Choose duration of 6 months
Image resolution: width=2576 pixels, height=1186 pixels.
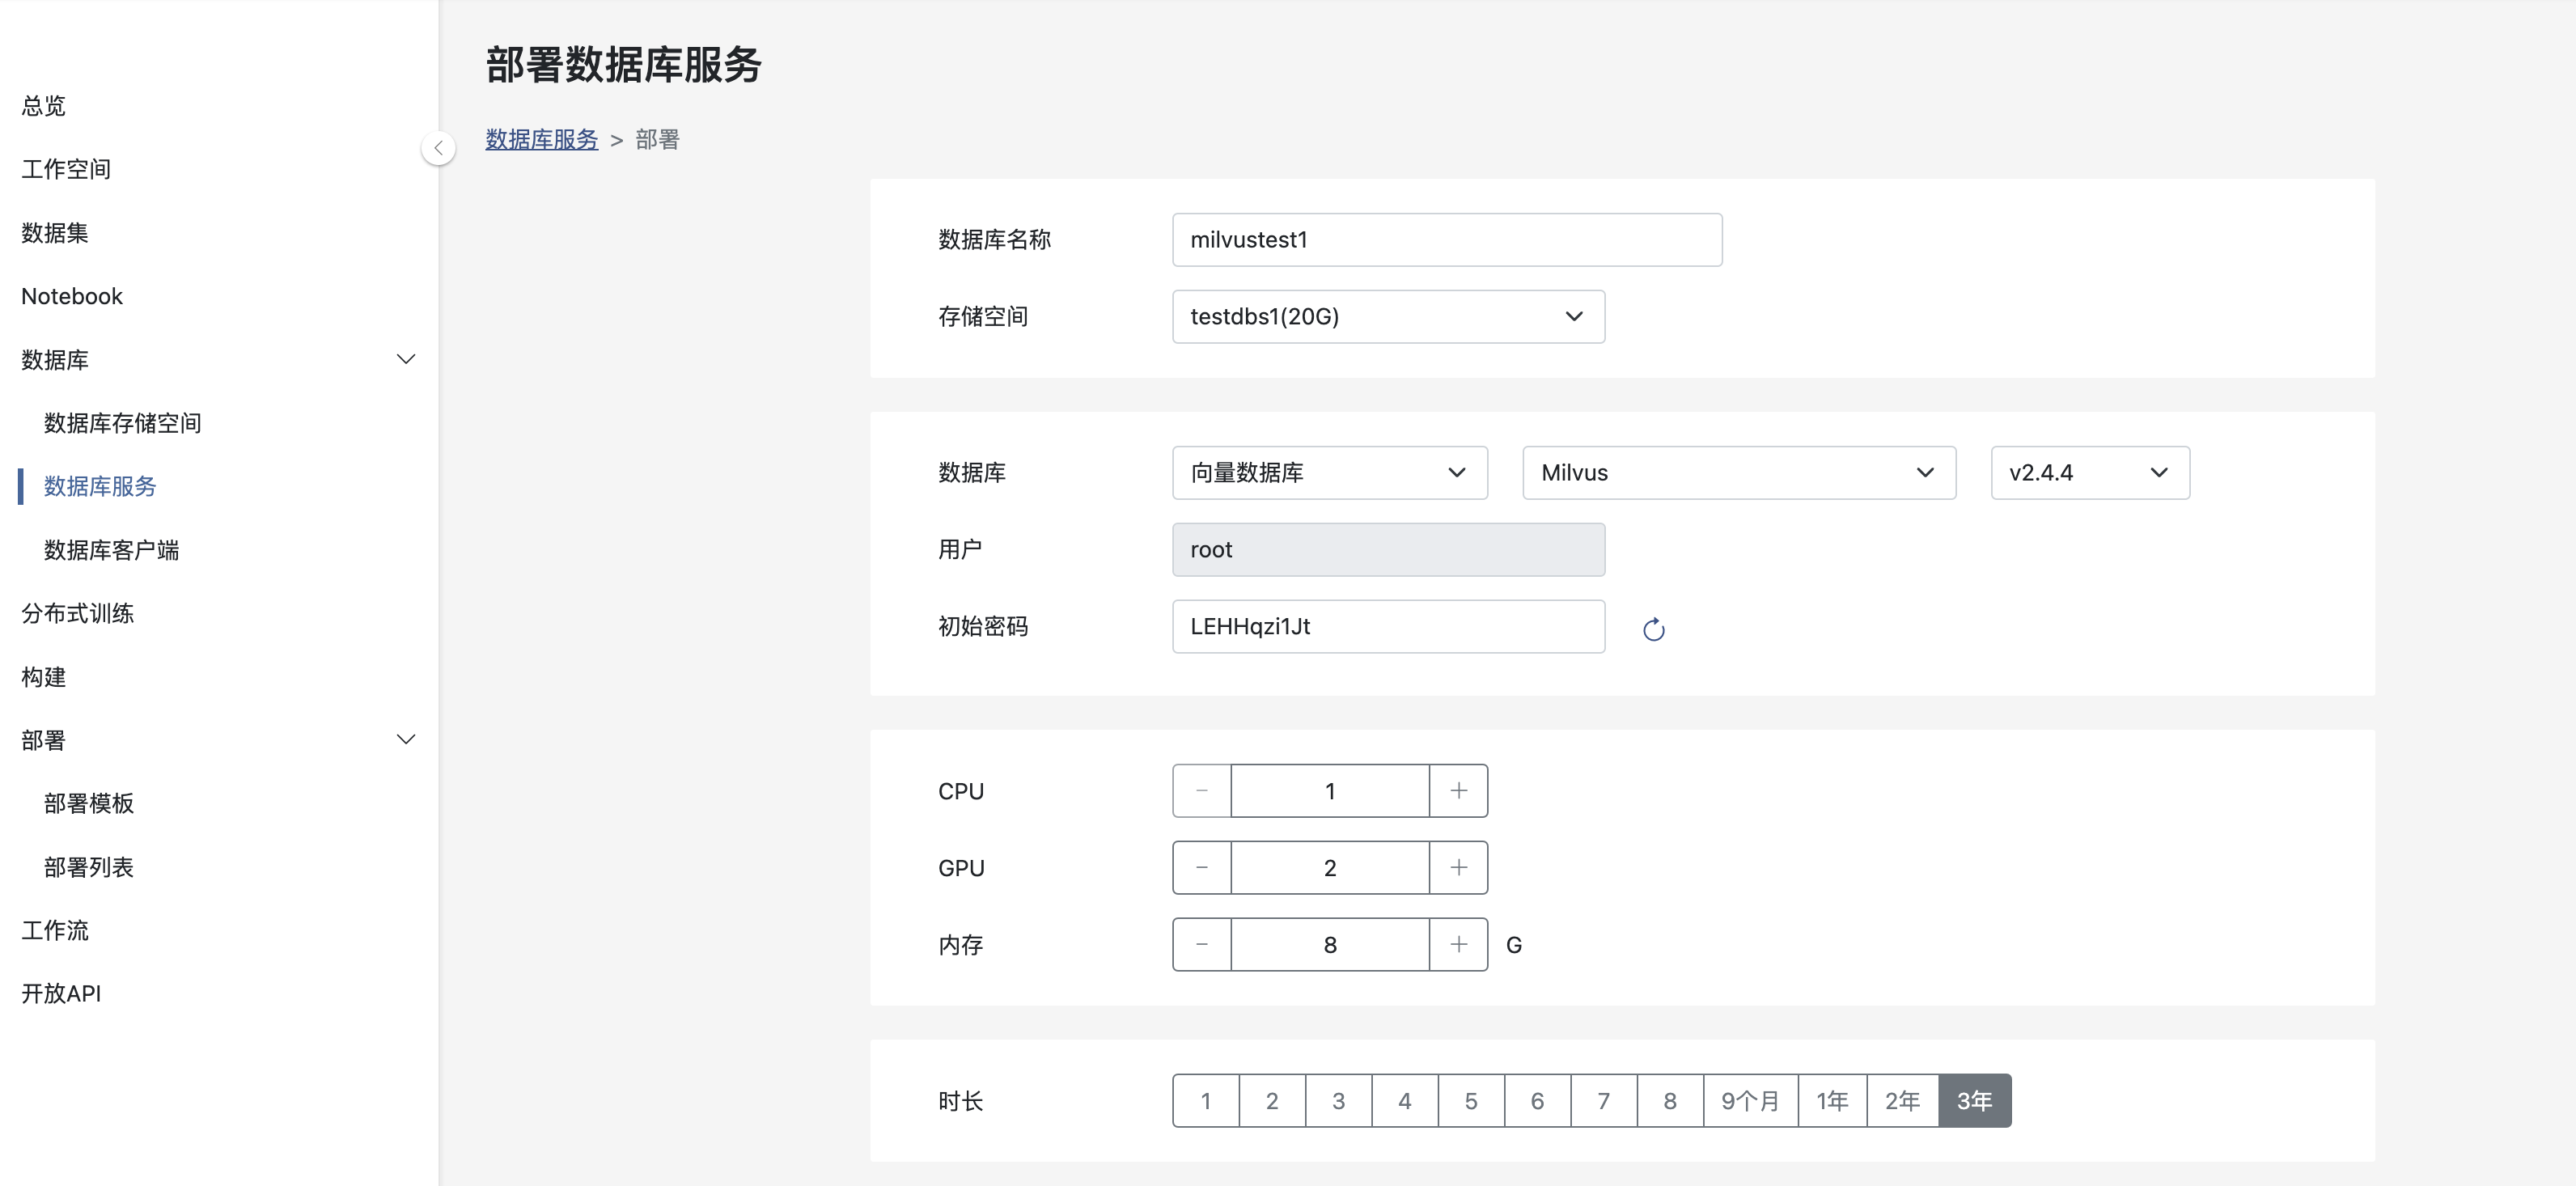pyautogui.click(x=1536, y=1101)
